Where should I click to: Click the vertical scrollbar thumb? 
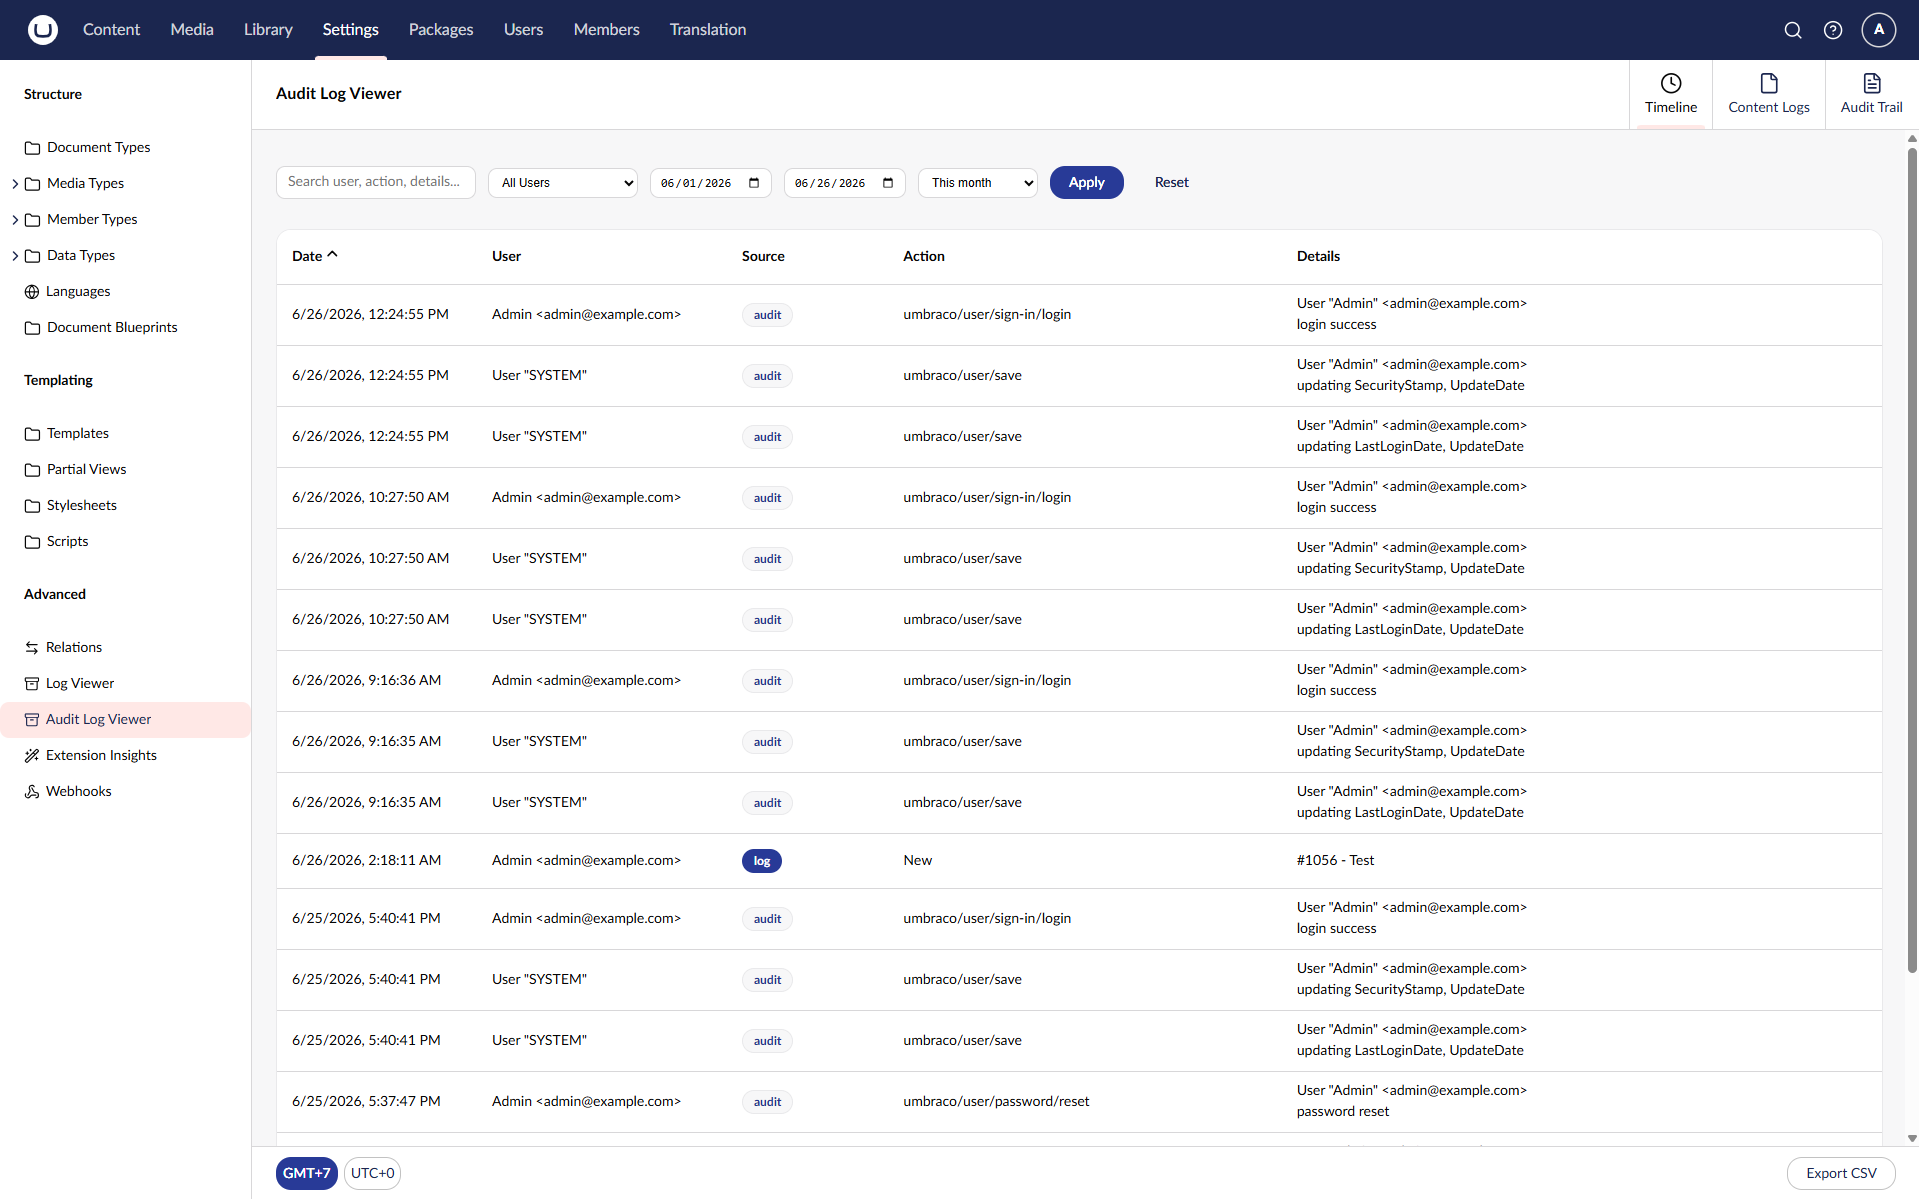click(x=1912, y=560)
